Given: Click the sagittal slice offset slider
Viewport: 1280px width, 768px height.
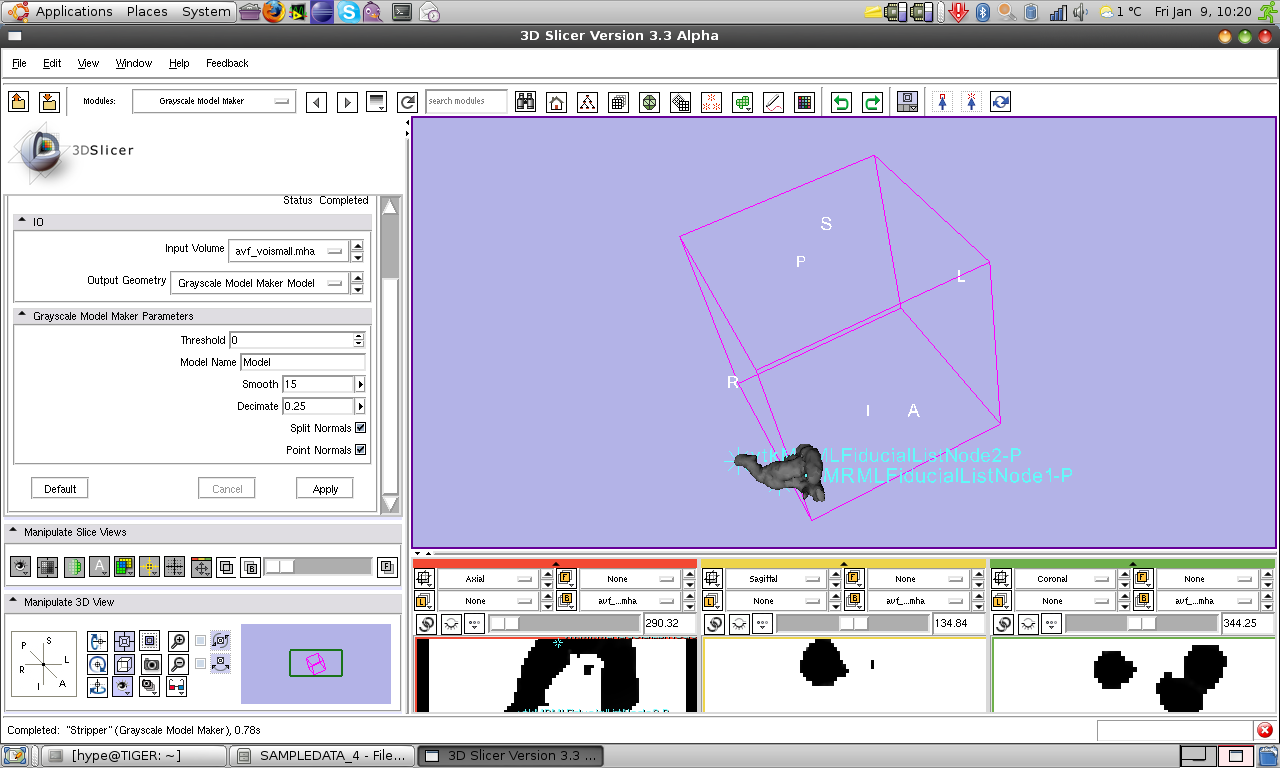Looking at the screenshot, I should point(852,623).
